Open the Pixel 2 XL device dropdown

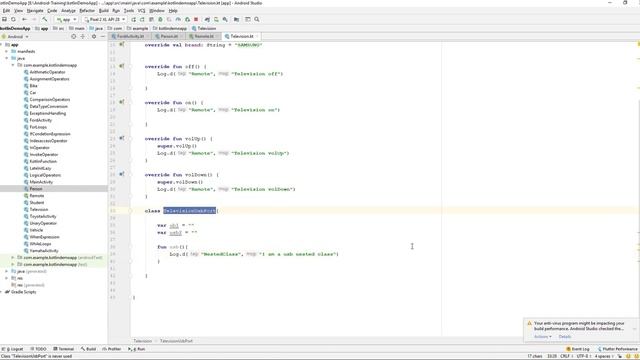pyautogui.click(x=104, y=19)
